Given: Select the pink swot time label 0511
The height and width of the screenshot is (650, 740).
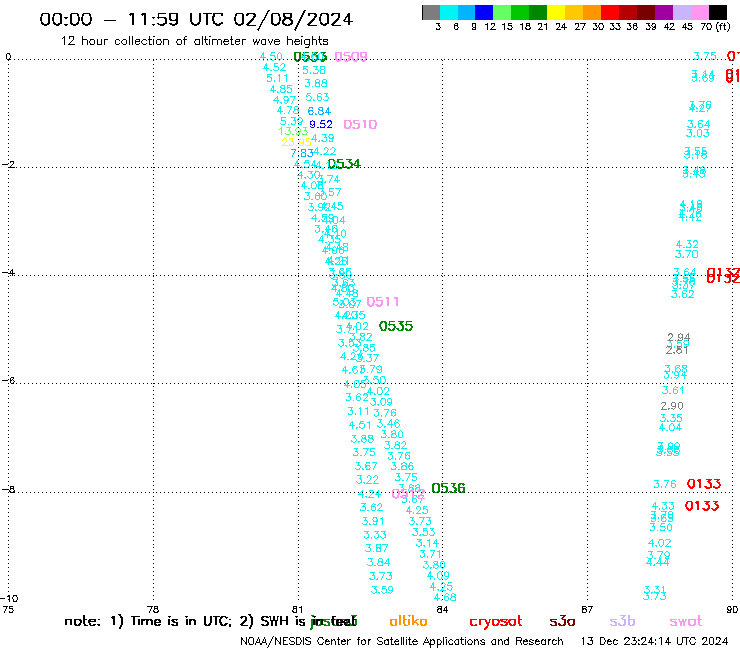Looking at the screenshot, I should tap(383, 302).
